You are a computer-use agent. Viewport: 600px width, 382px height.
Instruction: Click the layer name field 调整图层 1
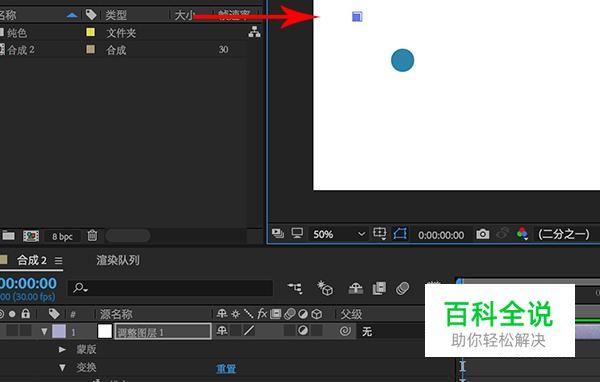pos(163,331)
